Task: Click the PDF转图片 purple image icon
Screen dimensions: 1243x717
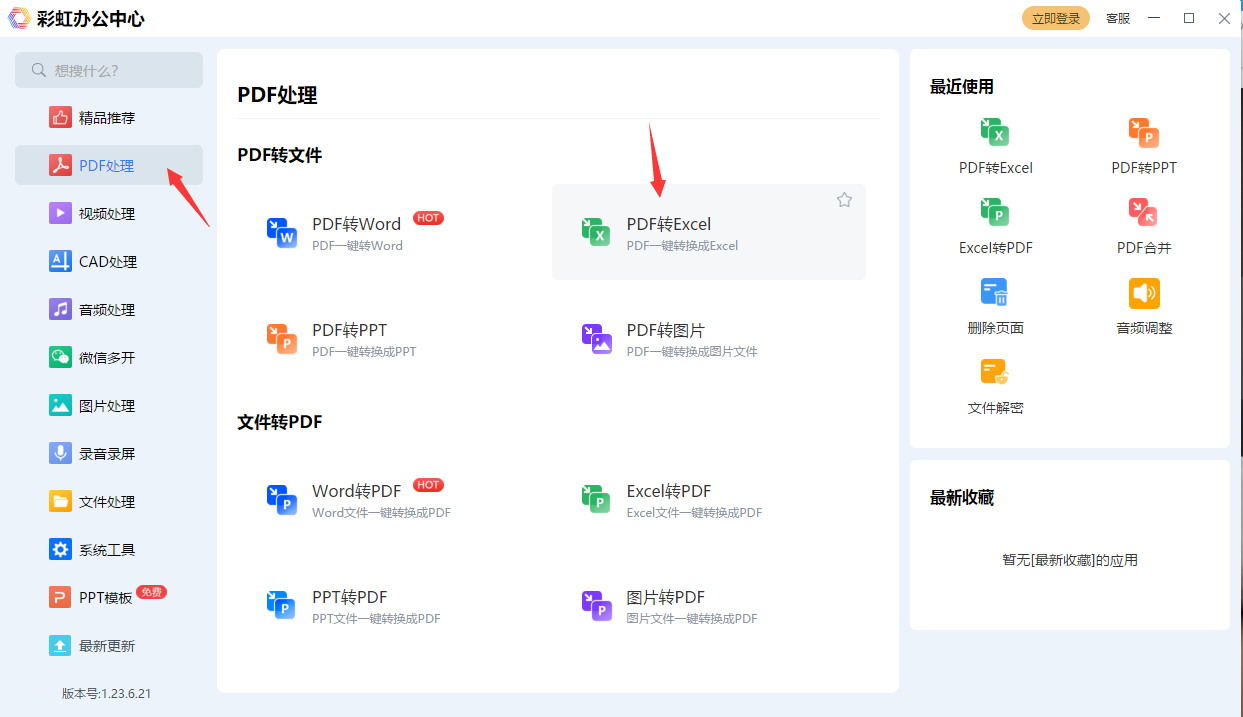Action: click(x=597, y=338)
